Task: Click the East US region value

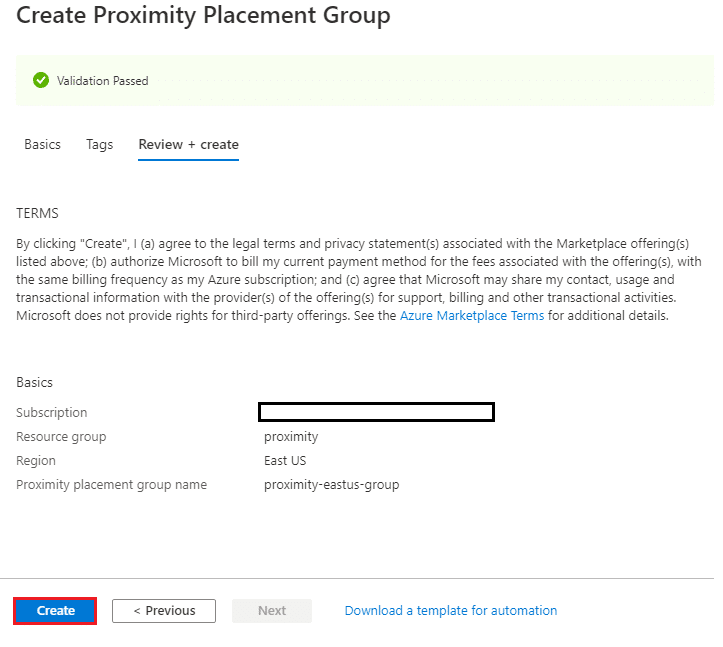Action: pyautogui.click(x=285, y=460)
